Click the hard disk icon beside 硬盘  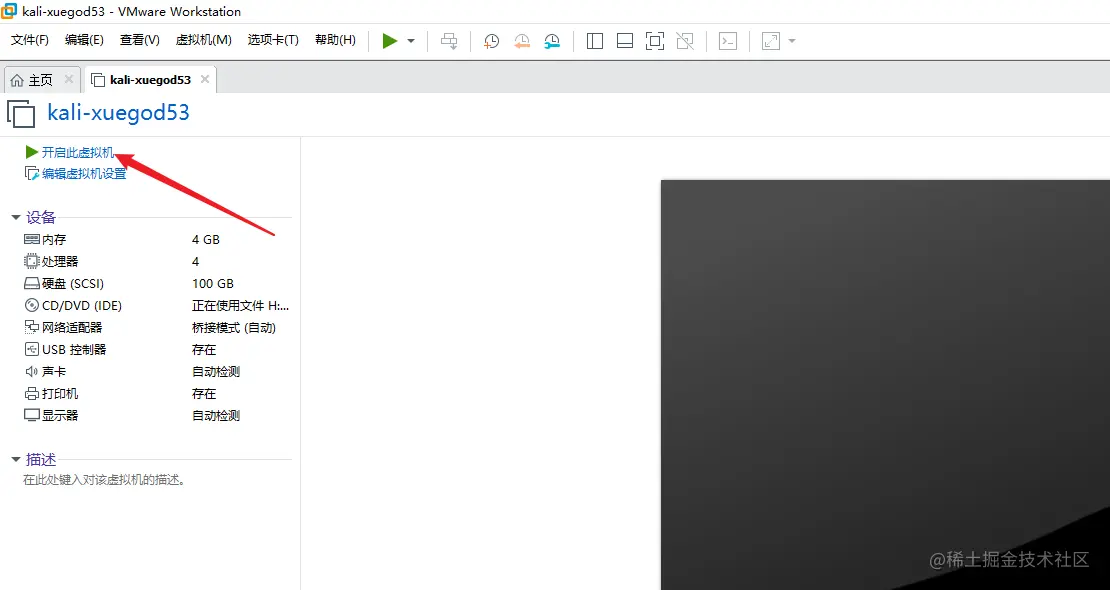(31, 283)
